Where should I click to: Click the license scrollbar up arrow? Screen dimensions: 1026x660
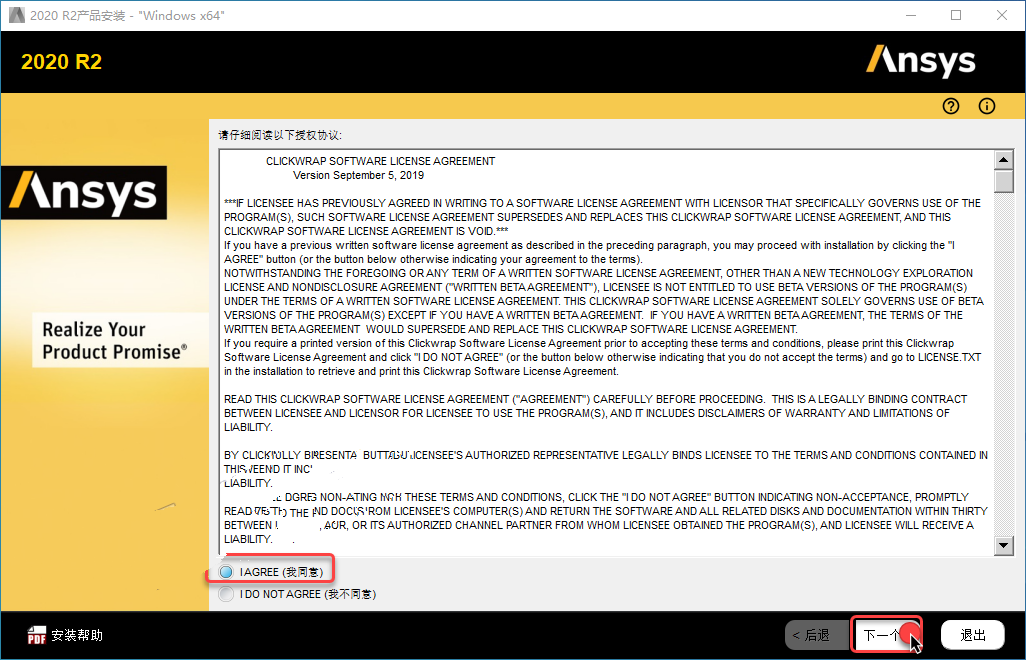1003,160
